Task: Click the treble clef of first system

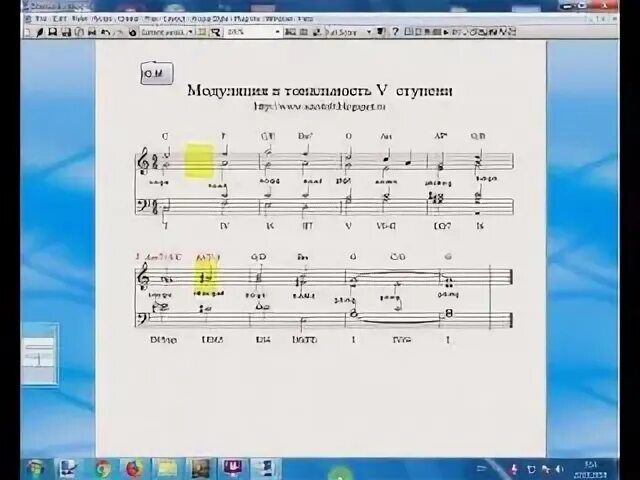Action: point(144,162)
